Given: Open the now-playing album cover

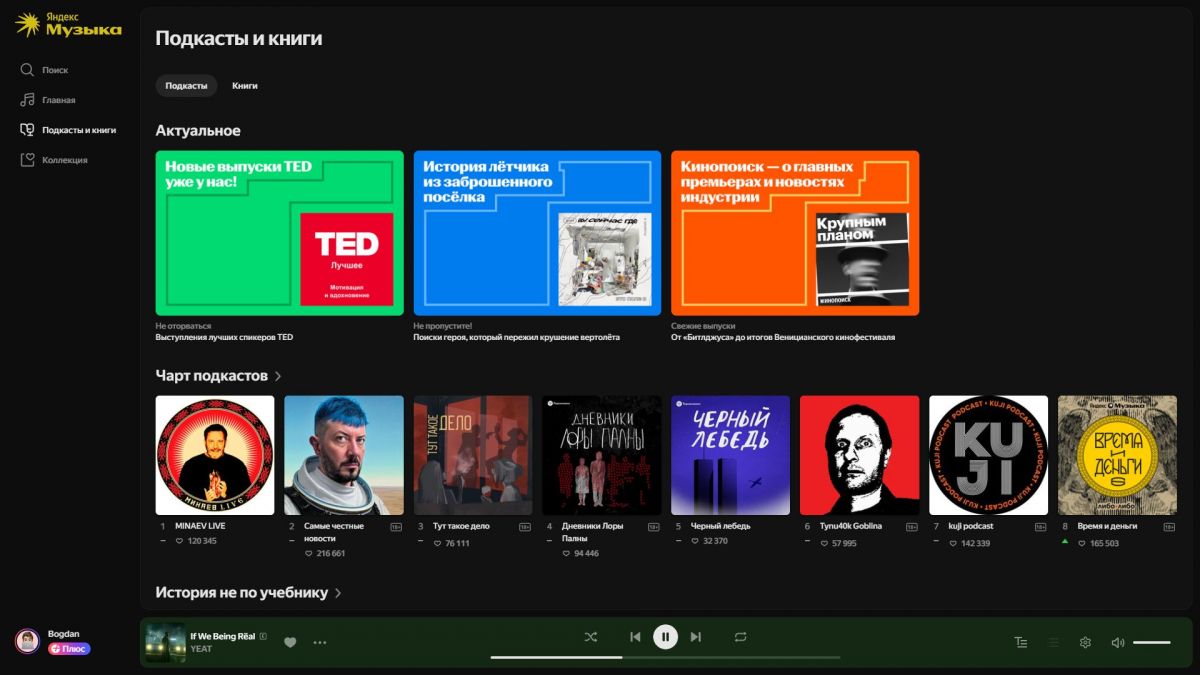Looking at the screenshot, I should tap(165, 642).
